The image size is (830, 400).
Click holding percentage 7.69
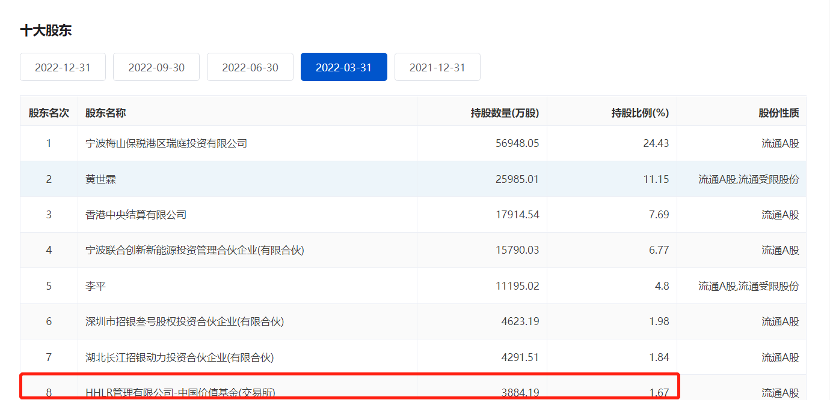[659, 215]
